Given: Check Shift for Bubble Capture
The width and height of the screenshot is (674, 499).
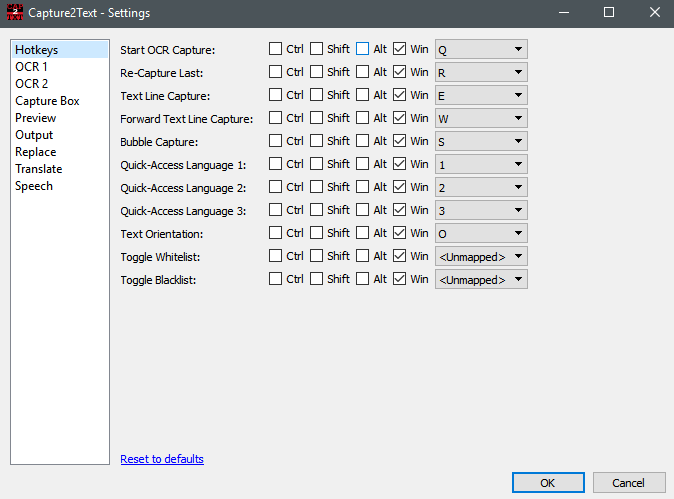Looking at the screenshot, I should (x=316, y=141).
